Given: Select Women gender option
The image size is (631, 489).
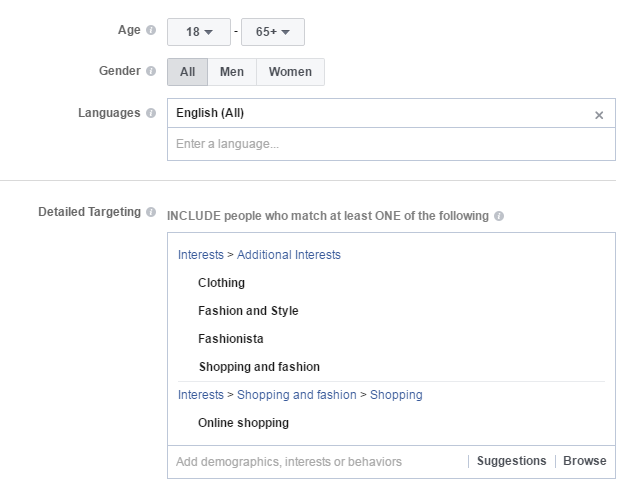Looking at the screenshot, I should [290, 72].
